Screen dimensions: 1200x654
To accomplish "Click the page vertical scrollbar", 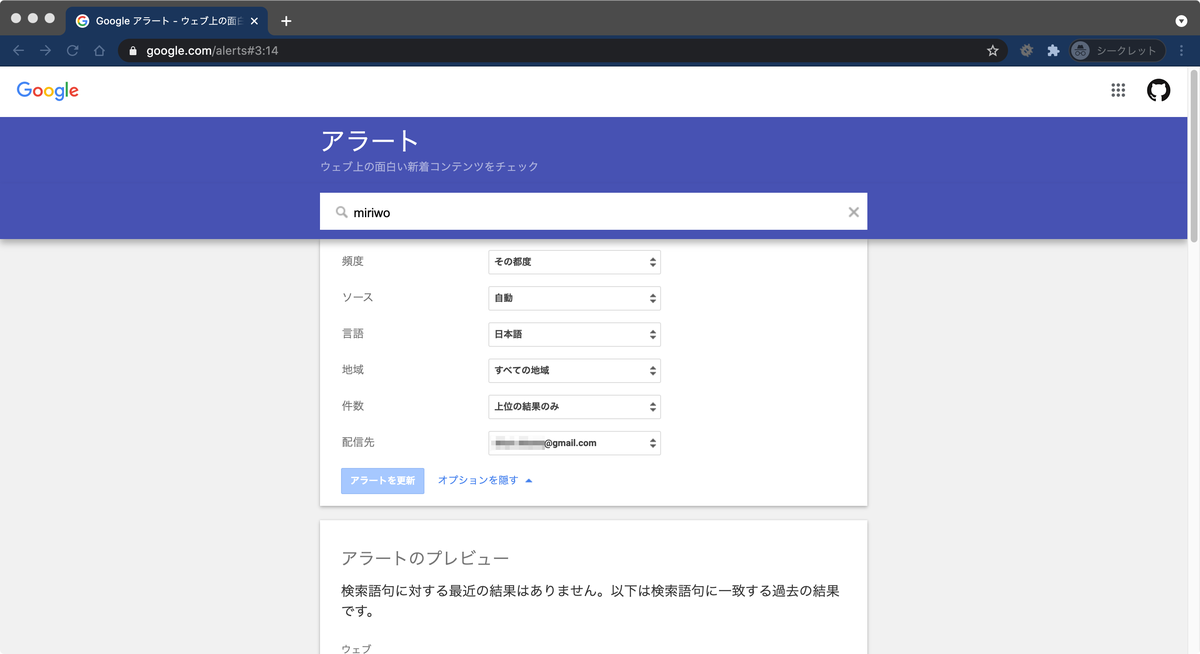I will tap(1194, 155).
